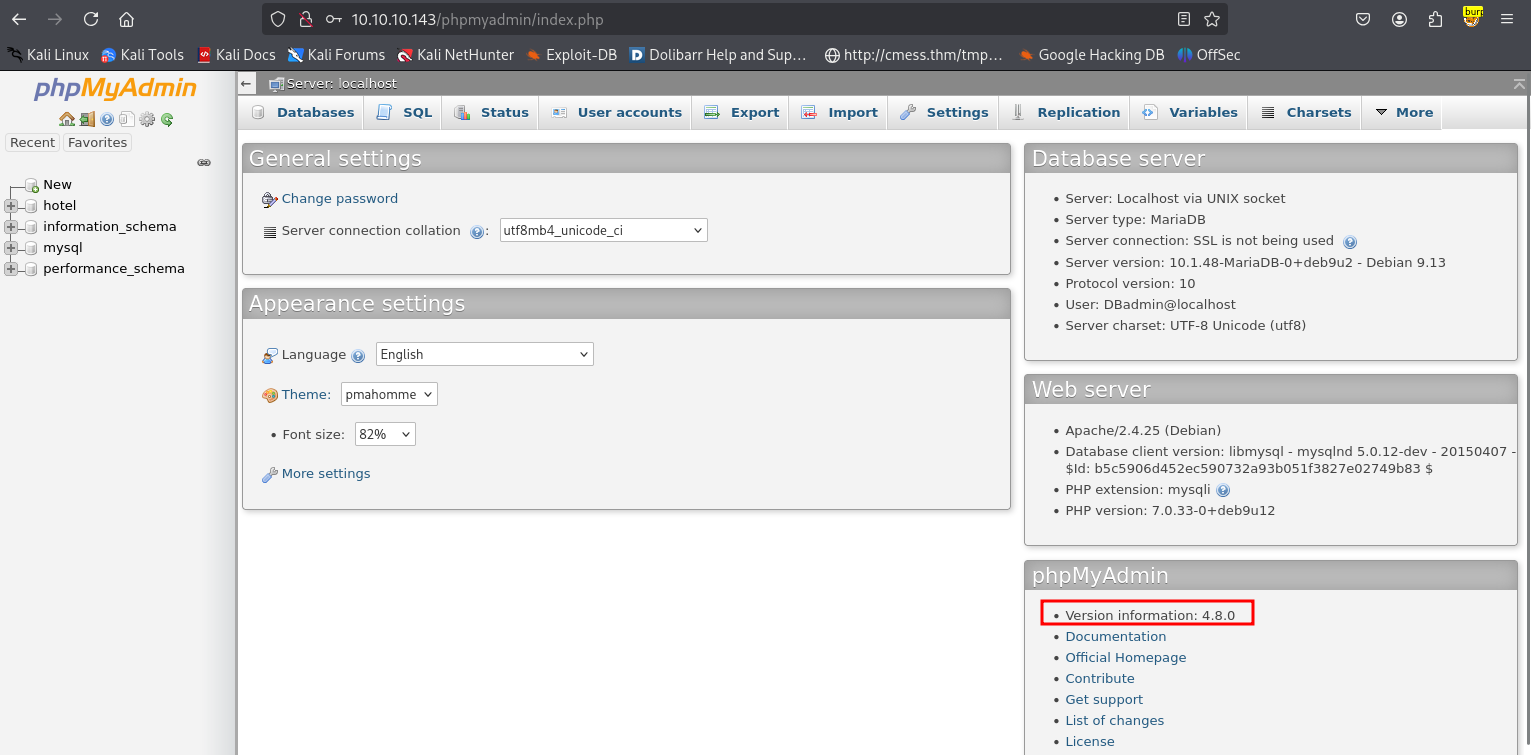
Task: Open the User accounts tab
Action: [616, 112]
